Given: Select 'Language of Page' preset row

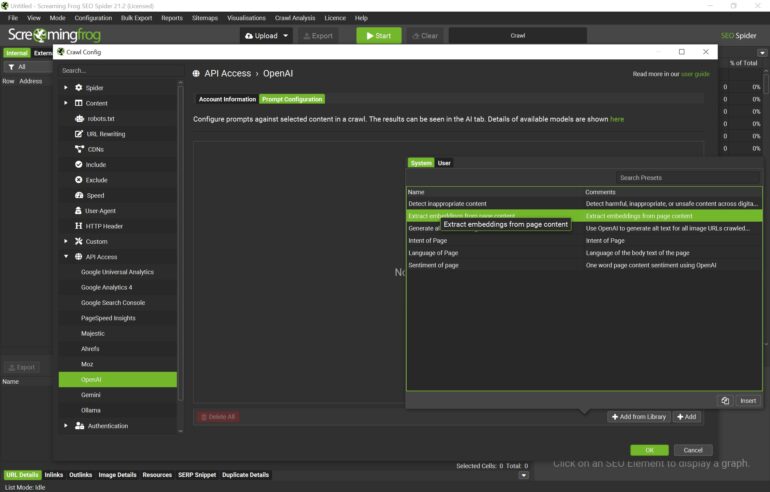Looking at the screenshot, I should click(584, 253).
